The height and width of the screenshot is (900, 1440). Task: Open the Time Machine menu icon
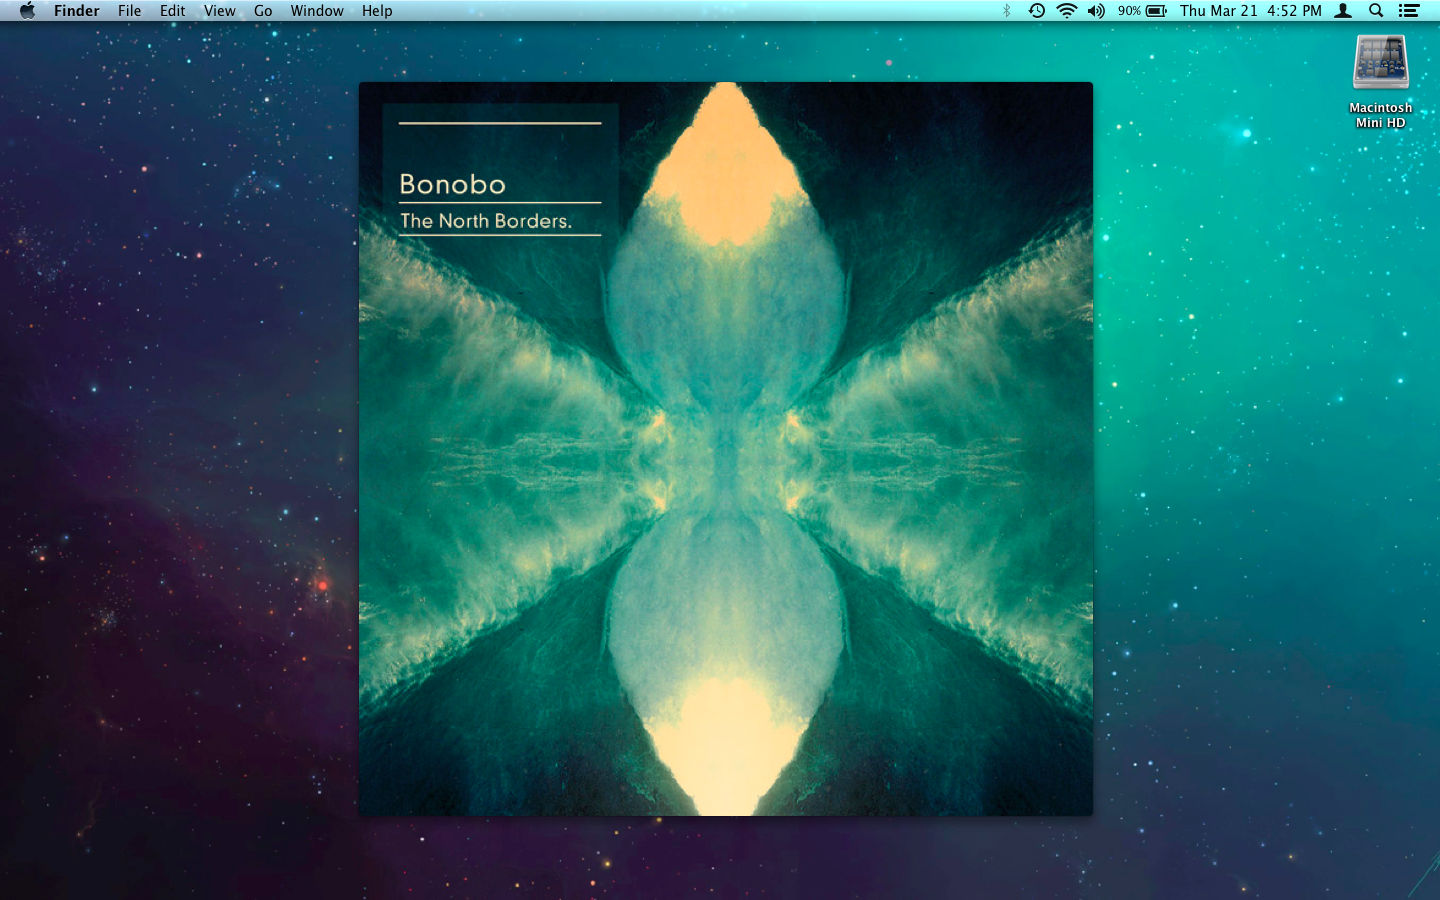click(x=1037, y=11)
